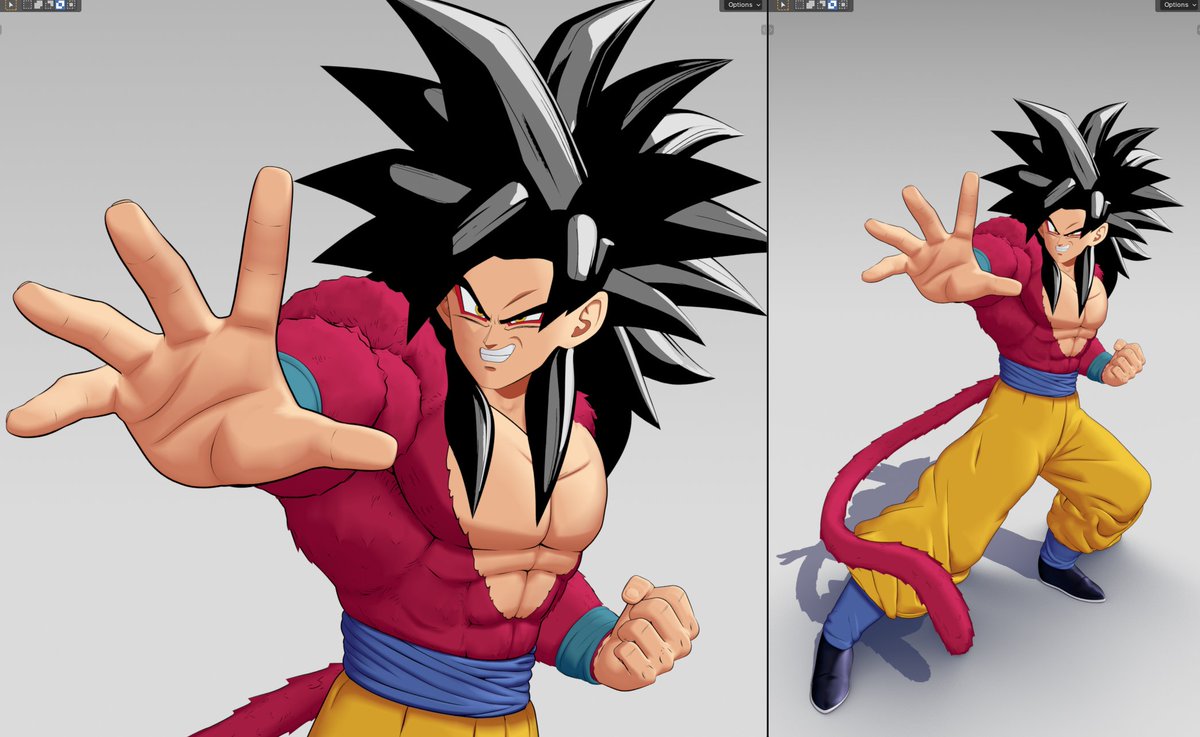Click highlighted Invert selection mode in right viewport

coord(832,5)
